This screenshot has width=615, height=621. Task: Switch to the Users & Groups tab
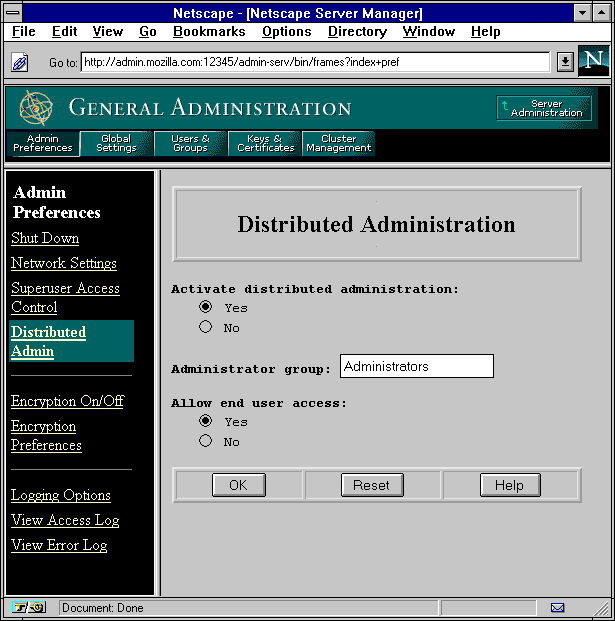tap(190, 143)
